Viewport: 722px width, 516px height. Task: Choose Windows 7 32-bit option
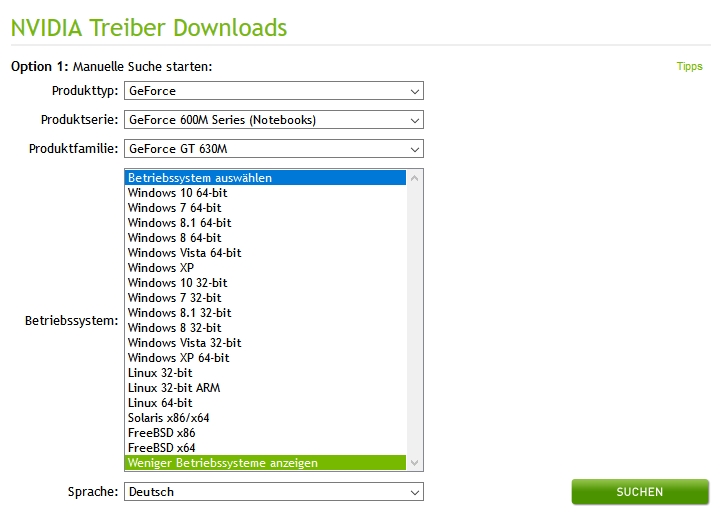point(265,298)
